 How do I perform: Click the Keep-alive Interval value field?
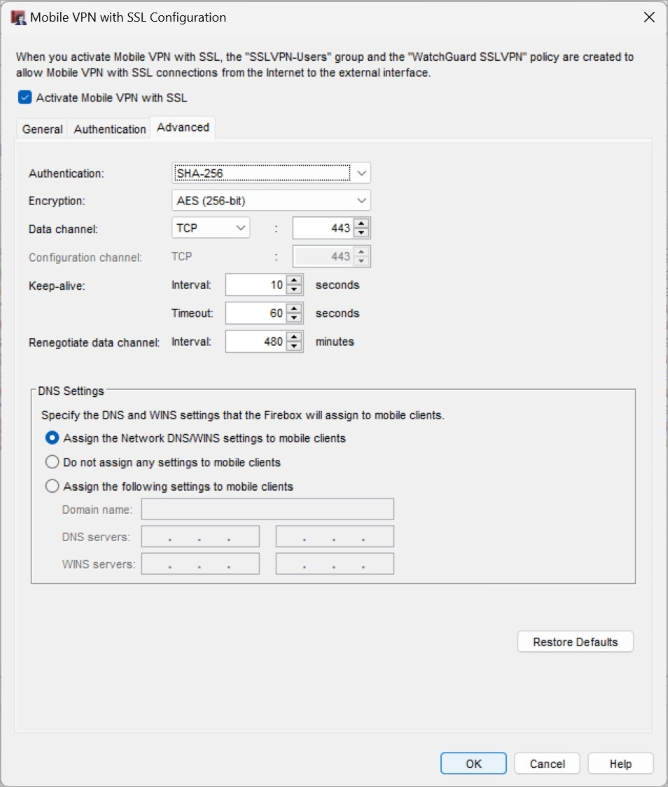tap(256, 285)
